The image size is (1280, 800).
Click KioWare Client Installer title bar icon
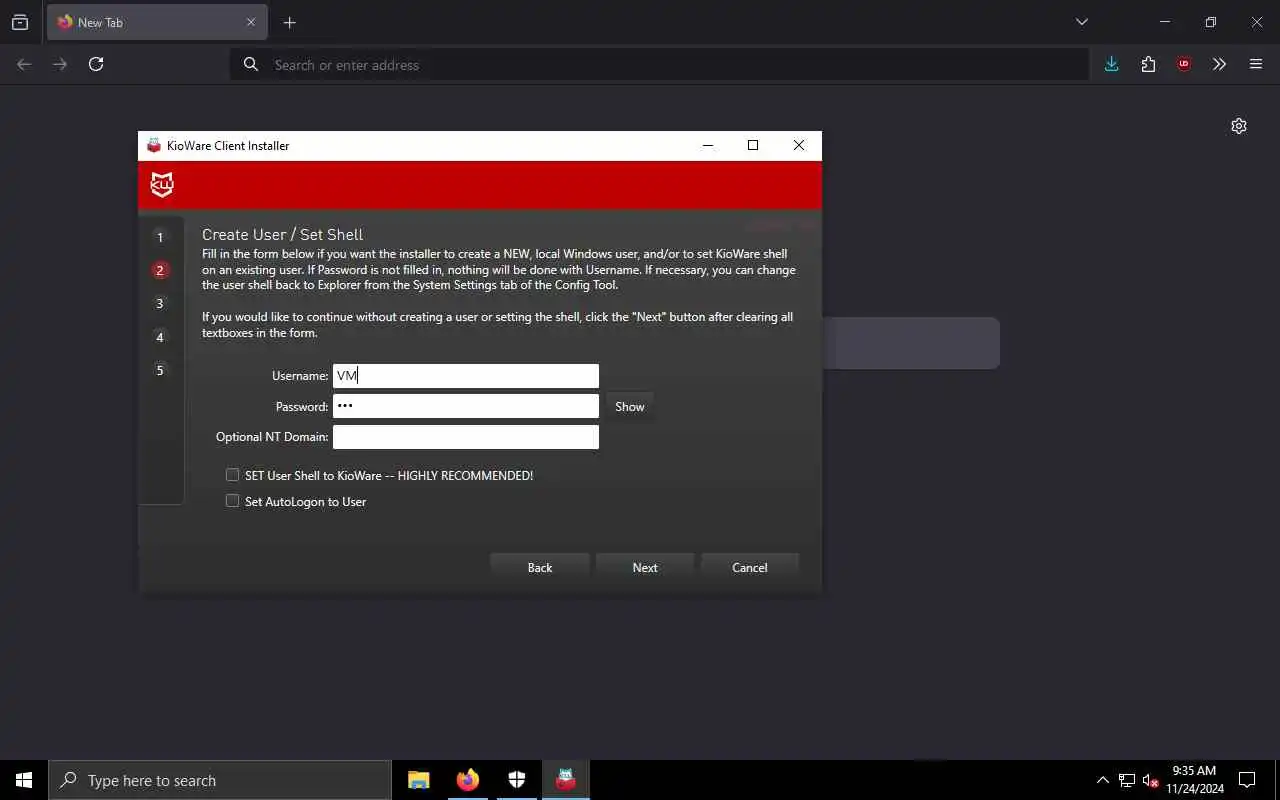[x=153, y=145]
